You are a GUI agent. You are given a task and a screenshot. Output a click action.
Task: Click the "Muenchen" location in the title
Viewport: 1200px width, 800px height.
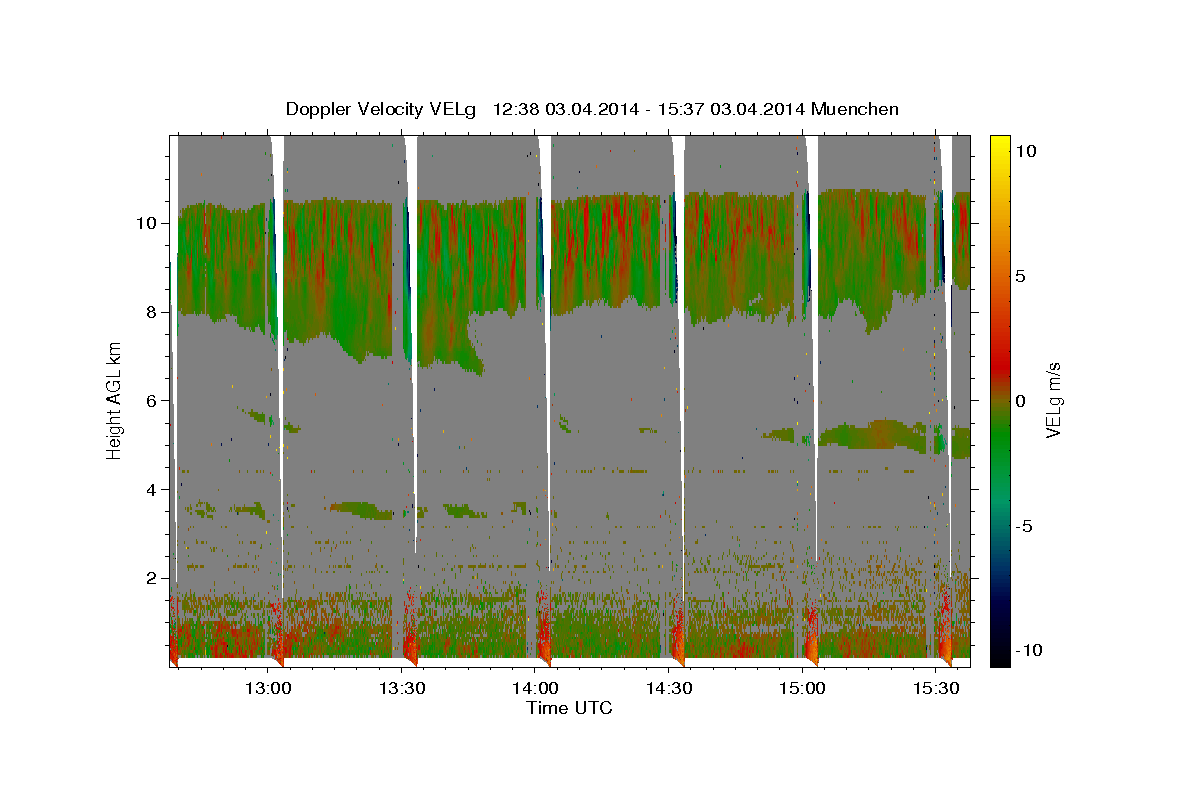click(855, 109)
